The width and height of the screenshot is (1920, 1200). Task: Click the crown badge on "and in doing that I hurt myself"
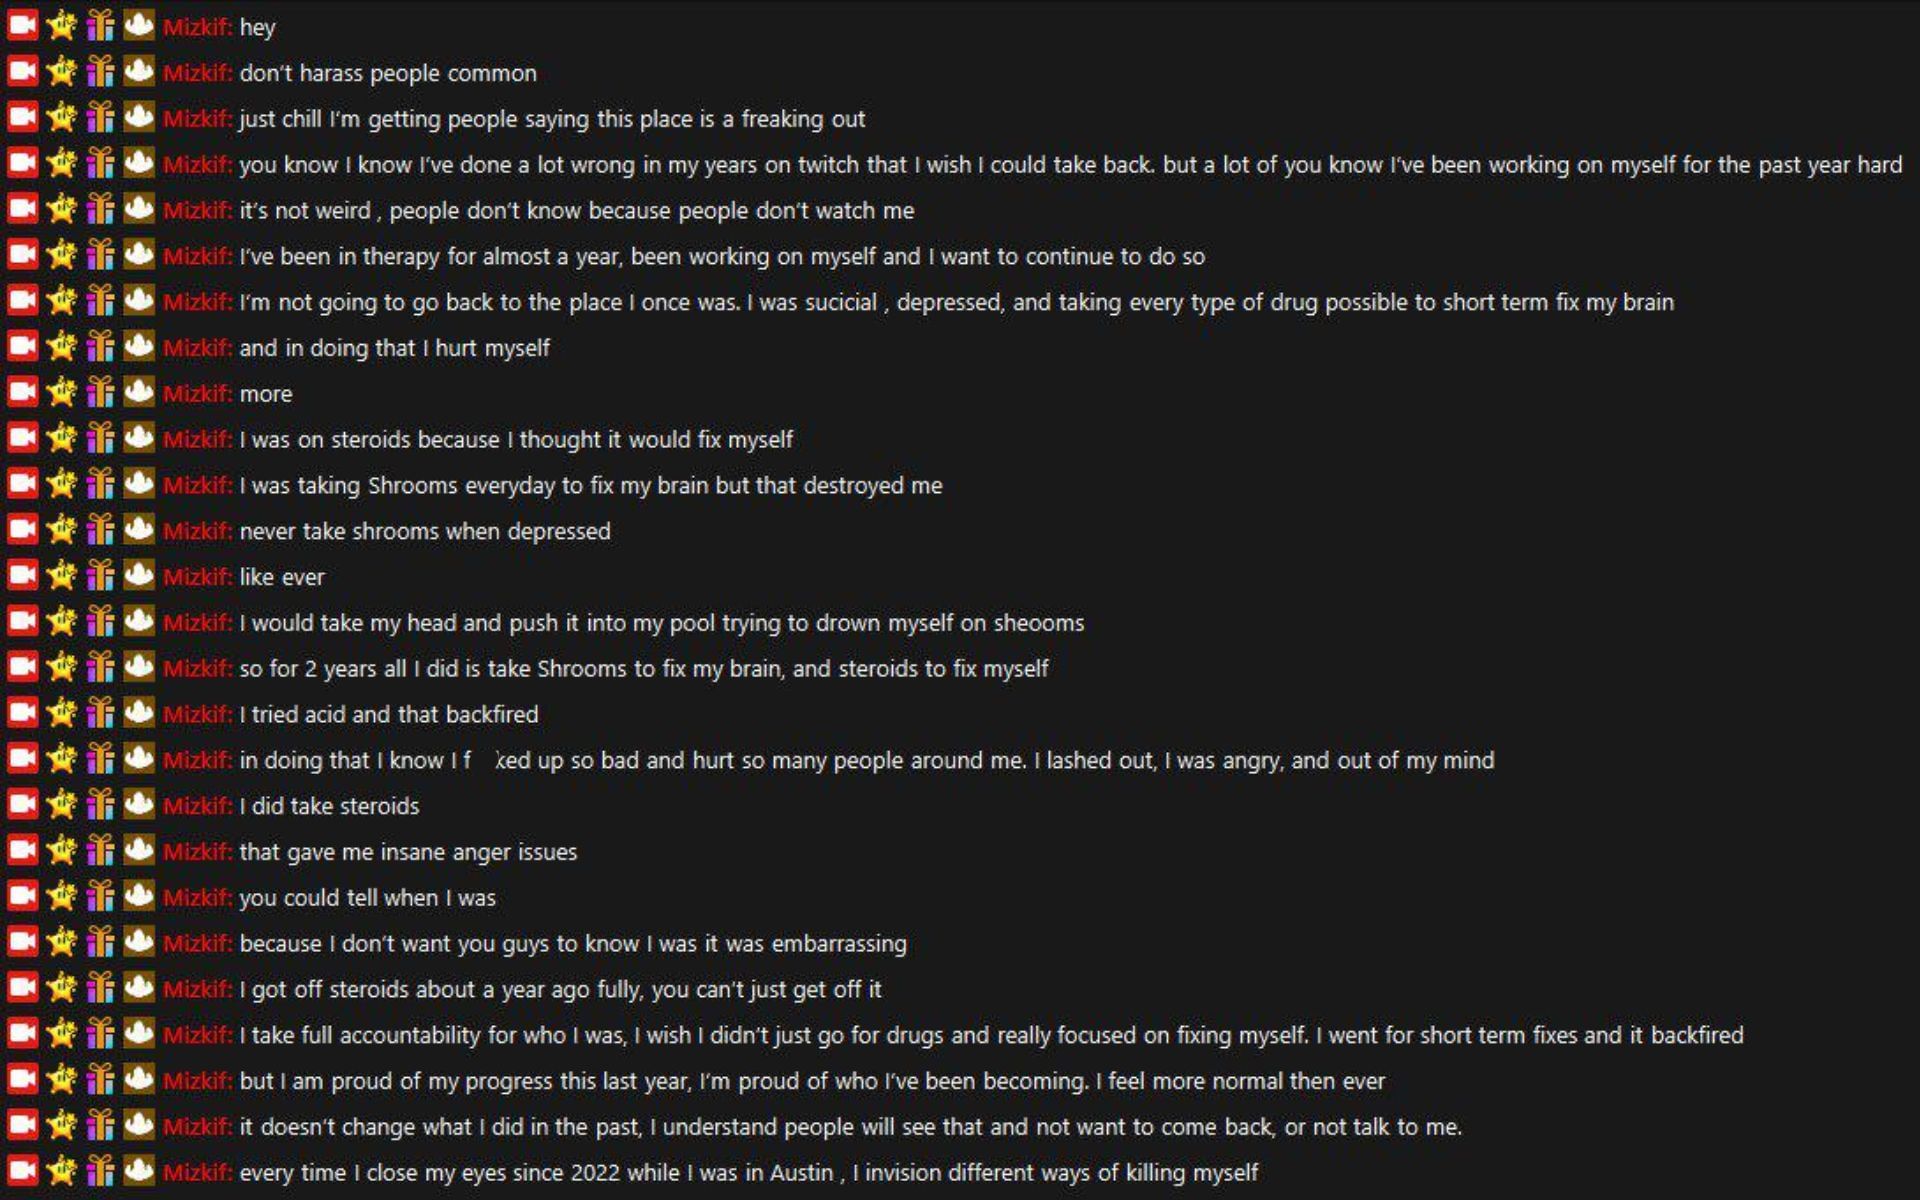click(137, 348)
